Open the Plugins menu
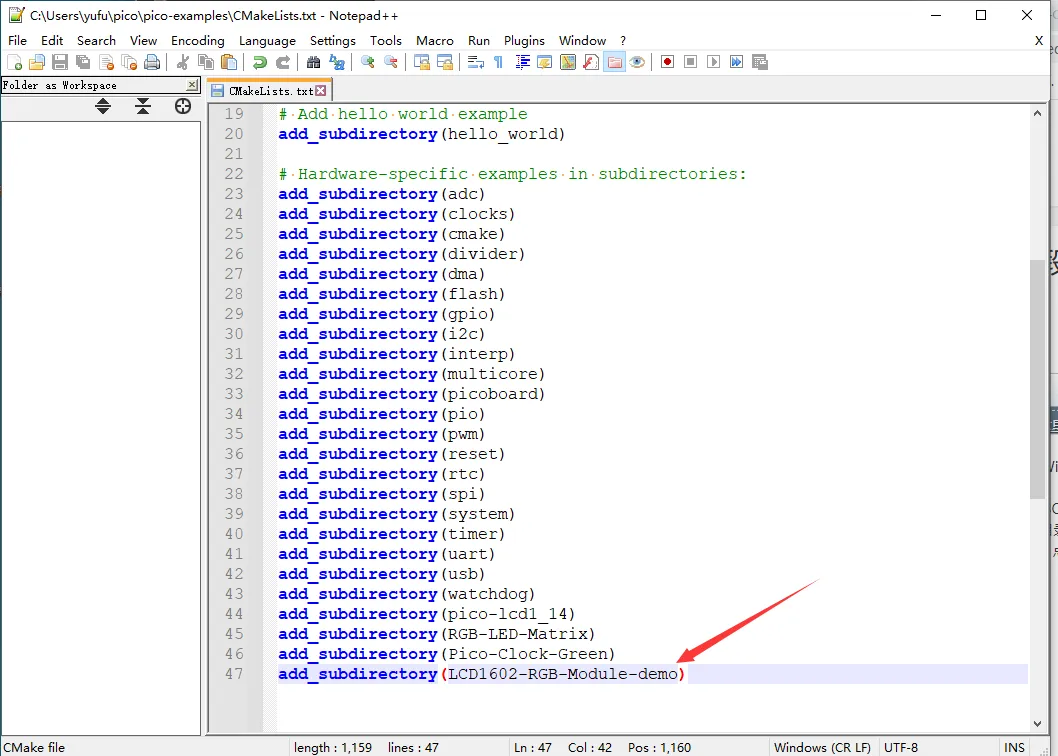This screenshot has height=756, width=1058. click(524, 40)
